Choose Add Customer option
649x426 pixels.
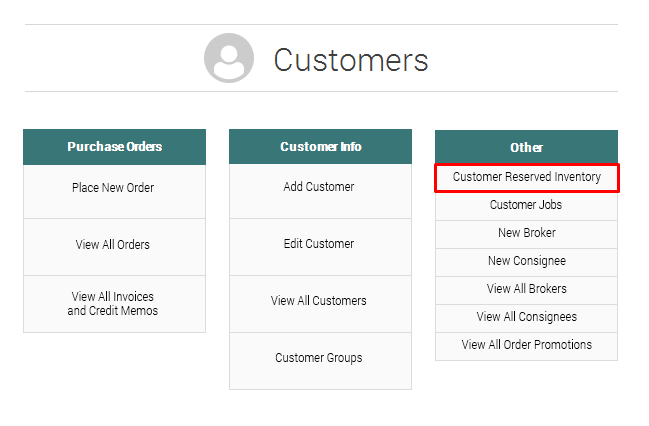[319, 188]
